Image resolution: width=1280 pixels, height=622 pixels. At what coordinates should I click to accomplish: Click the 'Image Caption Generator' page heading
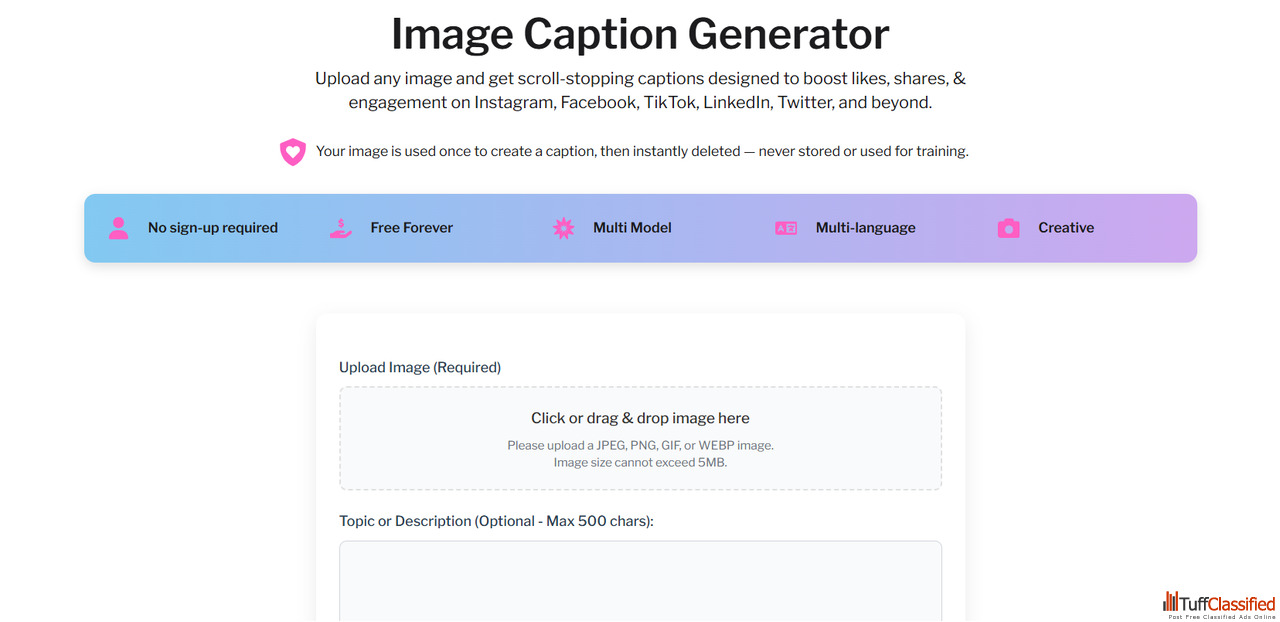(640, 33)
